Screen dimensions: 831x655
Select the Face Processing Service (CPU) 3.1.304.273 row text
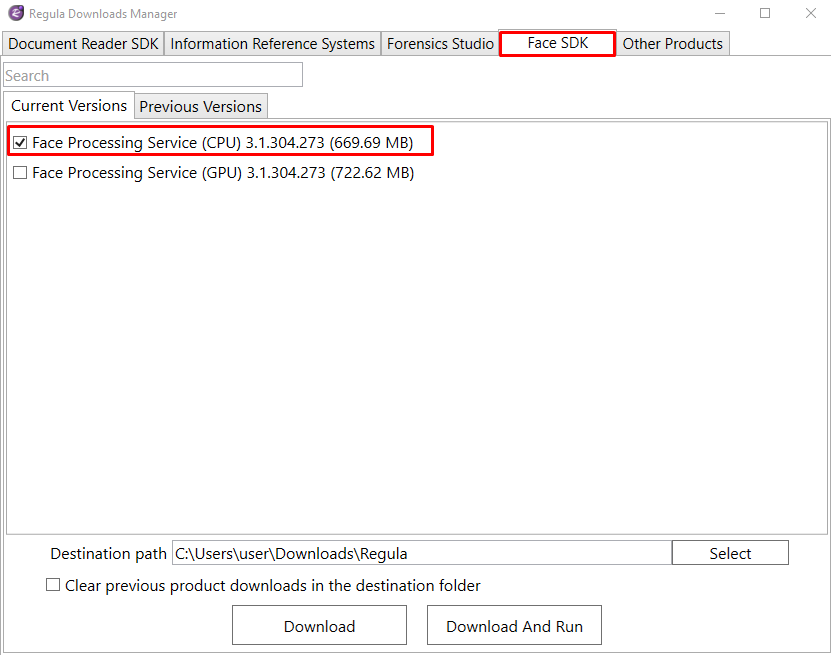223,143
